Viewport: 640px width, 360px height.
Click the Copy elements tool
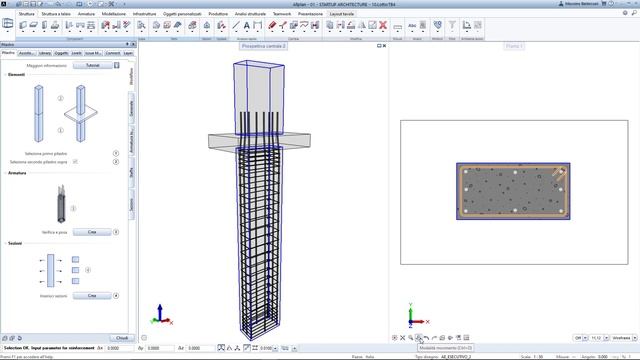click(x=330, y=25)
